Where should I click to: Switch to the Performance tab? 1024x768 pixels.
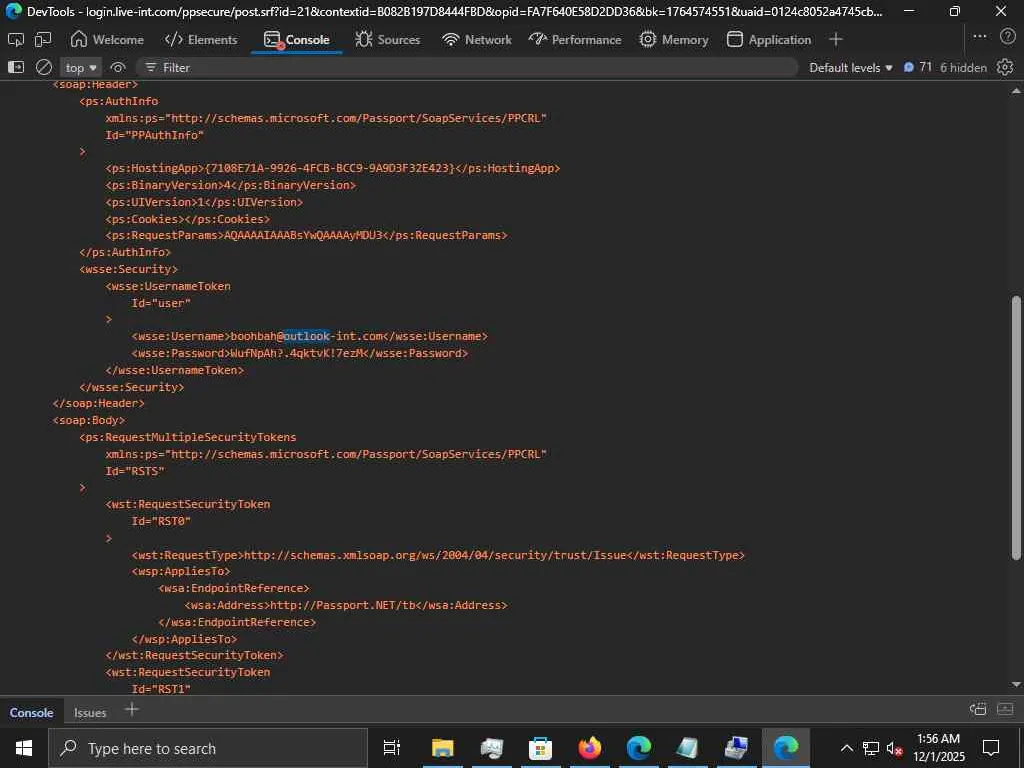tap(575, 40)
